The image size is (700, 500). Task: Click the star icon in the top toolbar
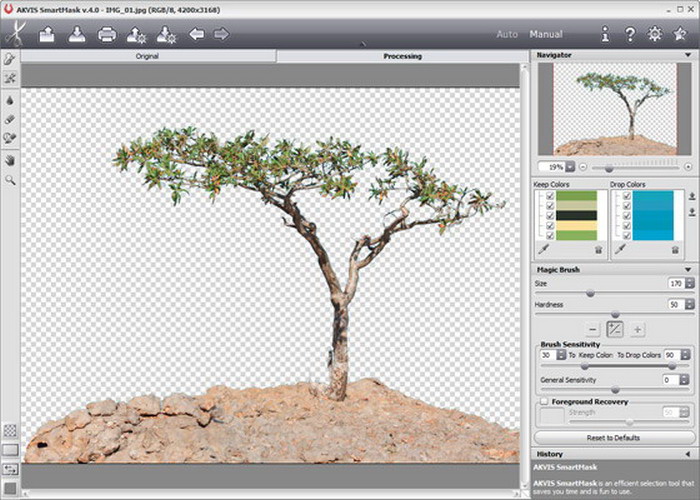pyautogui.click(x=680, y=34)
